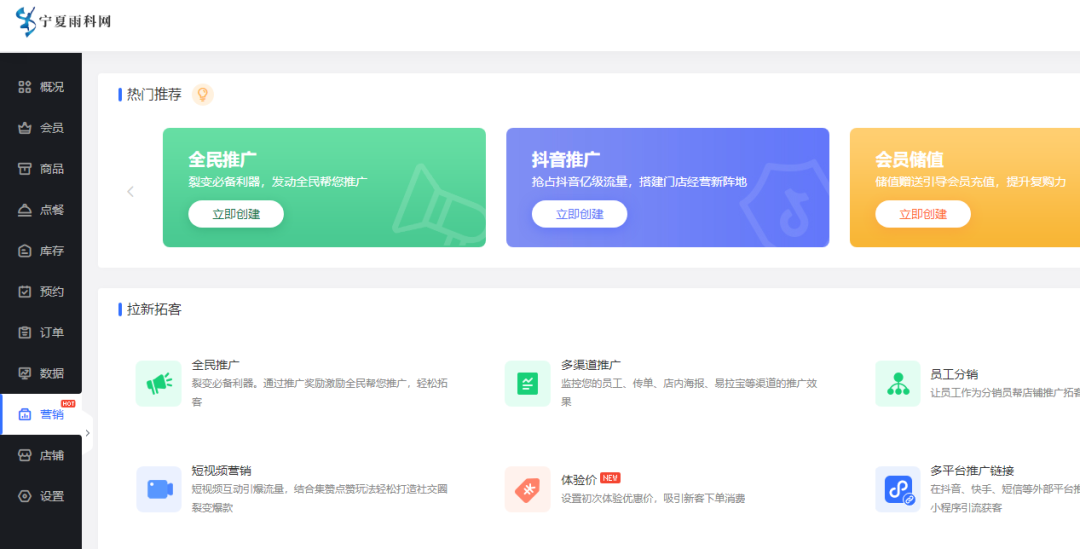
Task: Open the 多平台推广链接 title link
Action: (972, 470)
